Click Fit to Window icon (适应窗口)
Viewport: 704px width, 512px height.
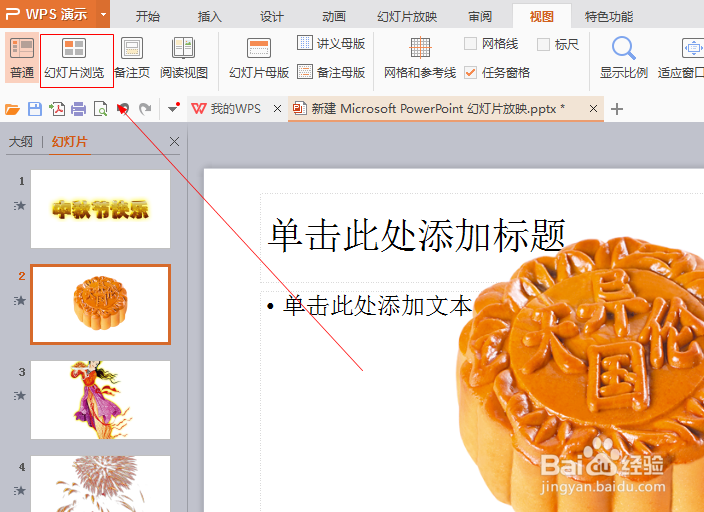click(692, 48)
